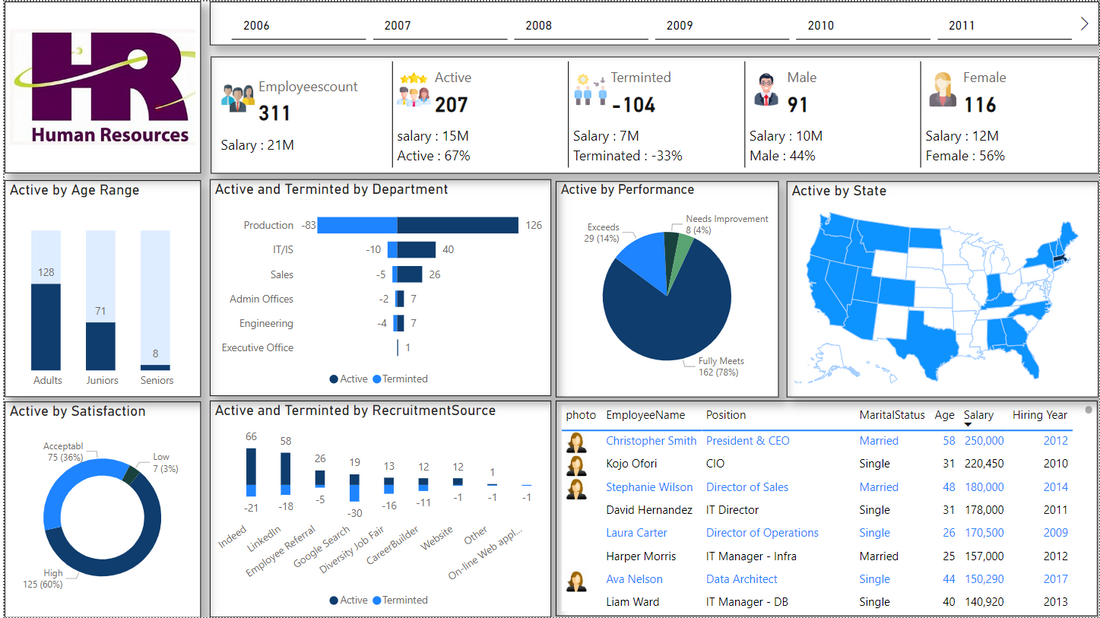
Task: Click Stephanie Wilson's photo icon
Action: [x=577, y=488]
